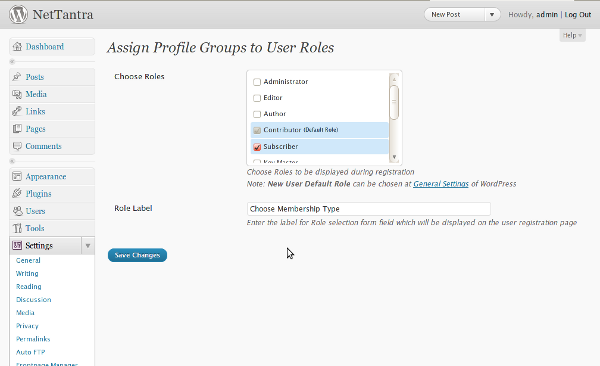Click the Pages icon in sidebar
Screen dimensions: 600x366
[17, 129]
